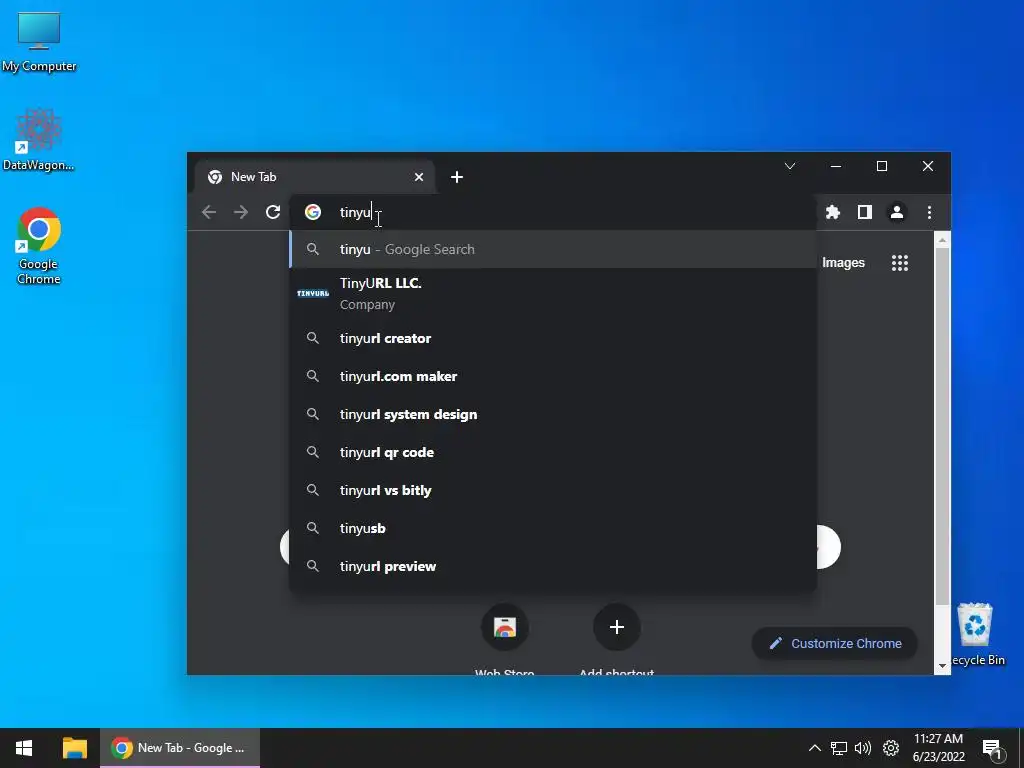Open the Extensions puzzle icon
The image size is (1024, 768).
click(x=833, y=212)
